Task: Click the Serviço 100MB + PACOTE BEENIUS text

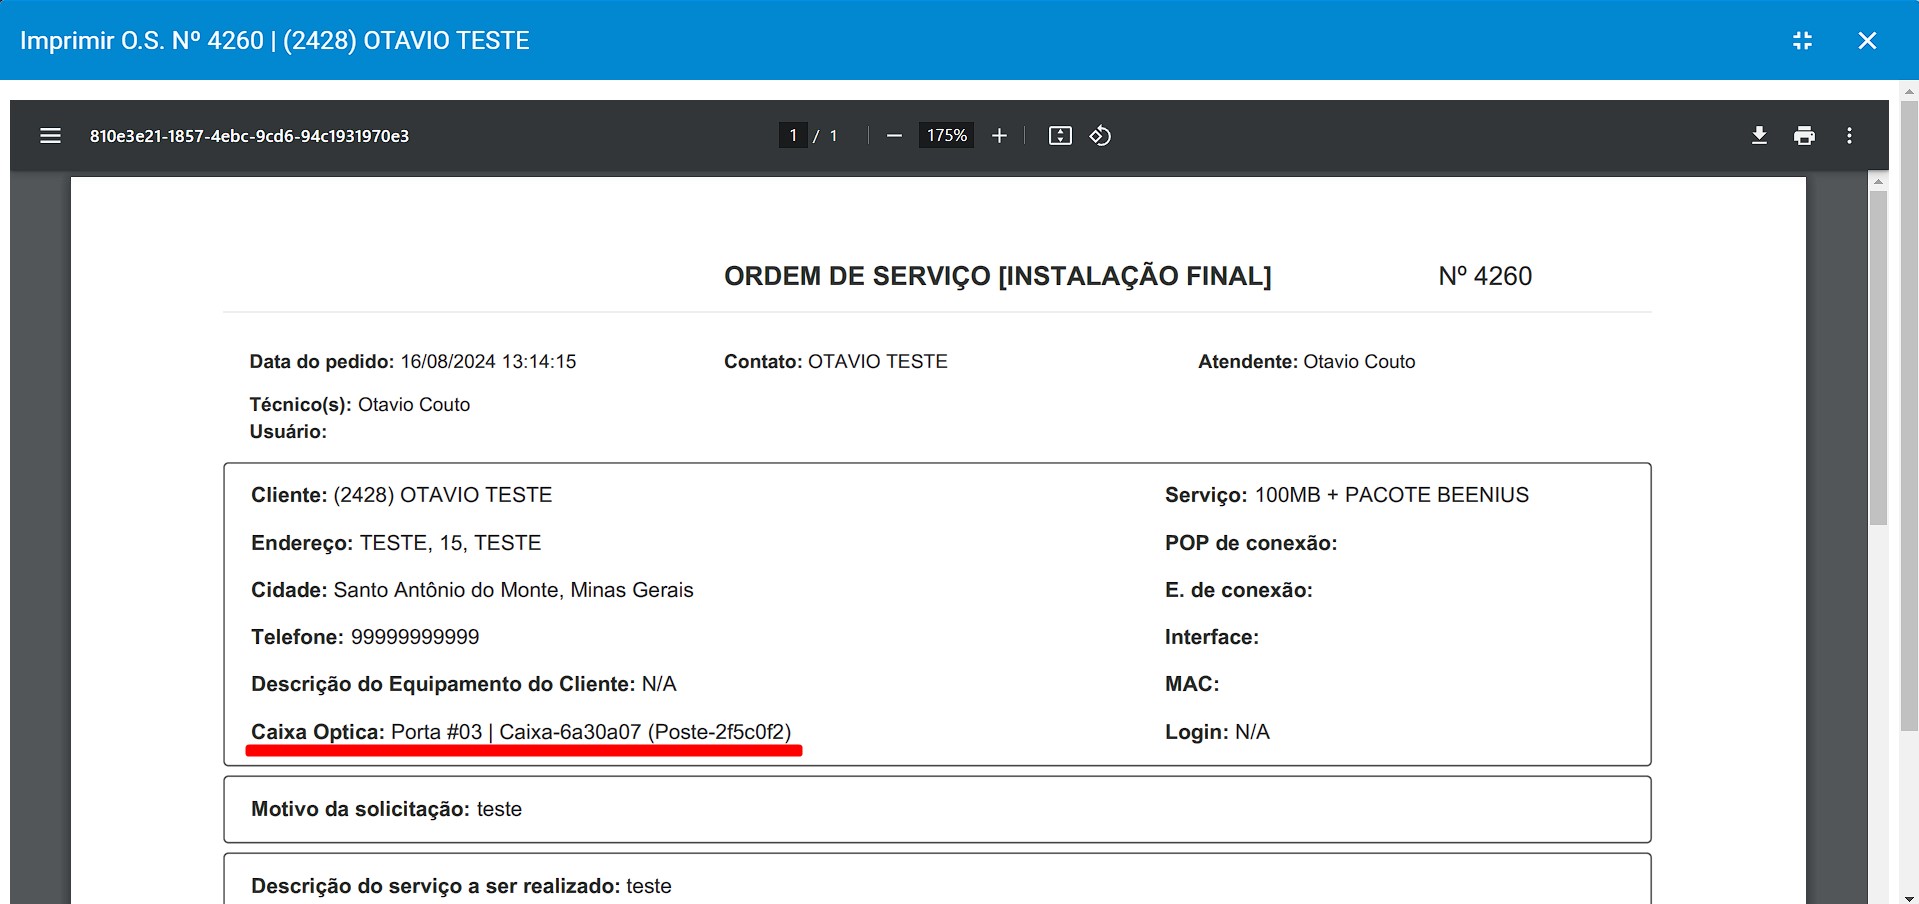Action: point(1346,495)
